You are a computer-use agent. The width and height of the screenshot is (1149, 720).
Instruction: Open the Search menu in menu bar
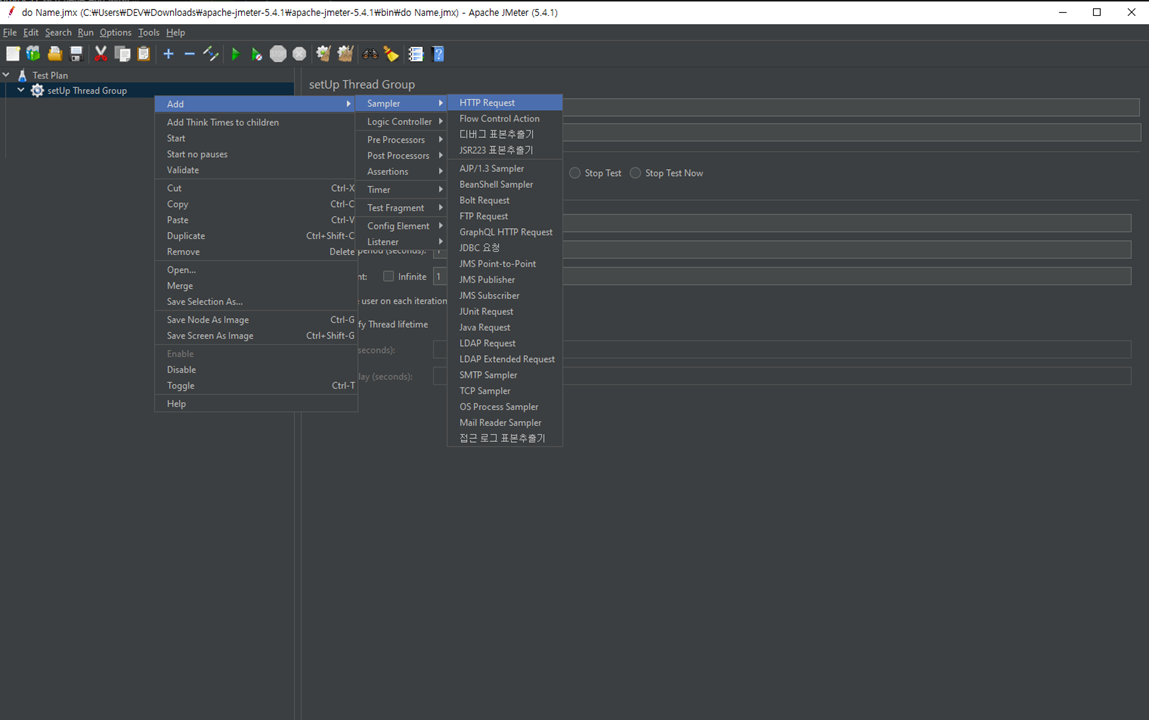(58, 32)
